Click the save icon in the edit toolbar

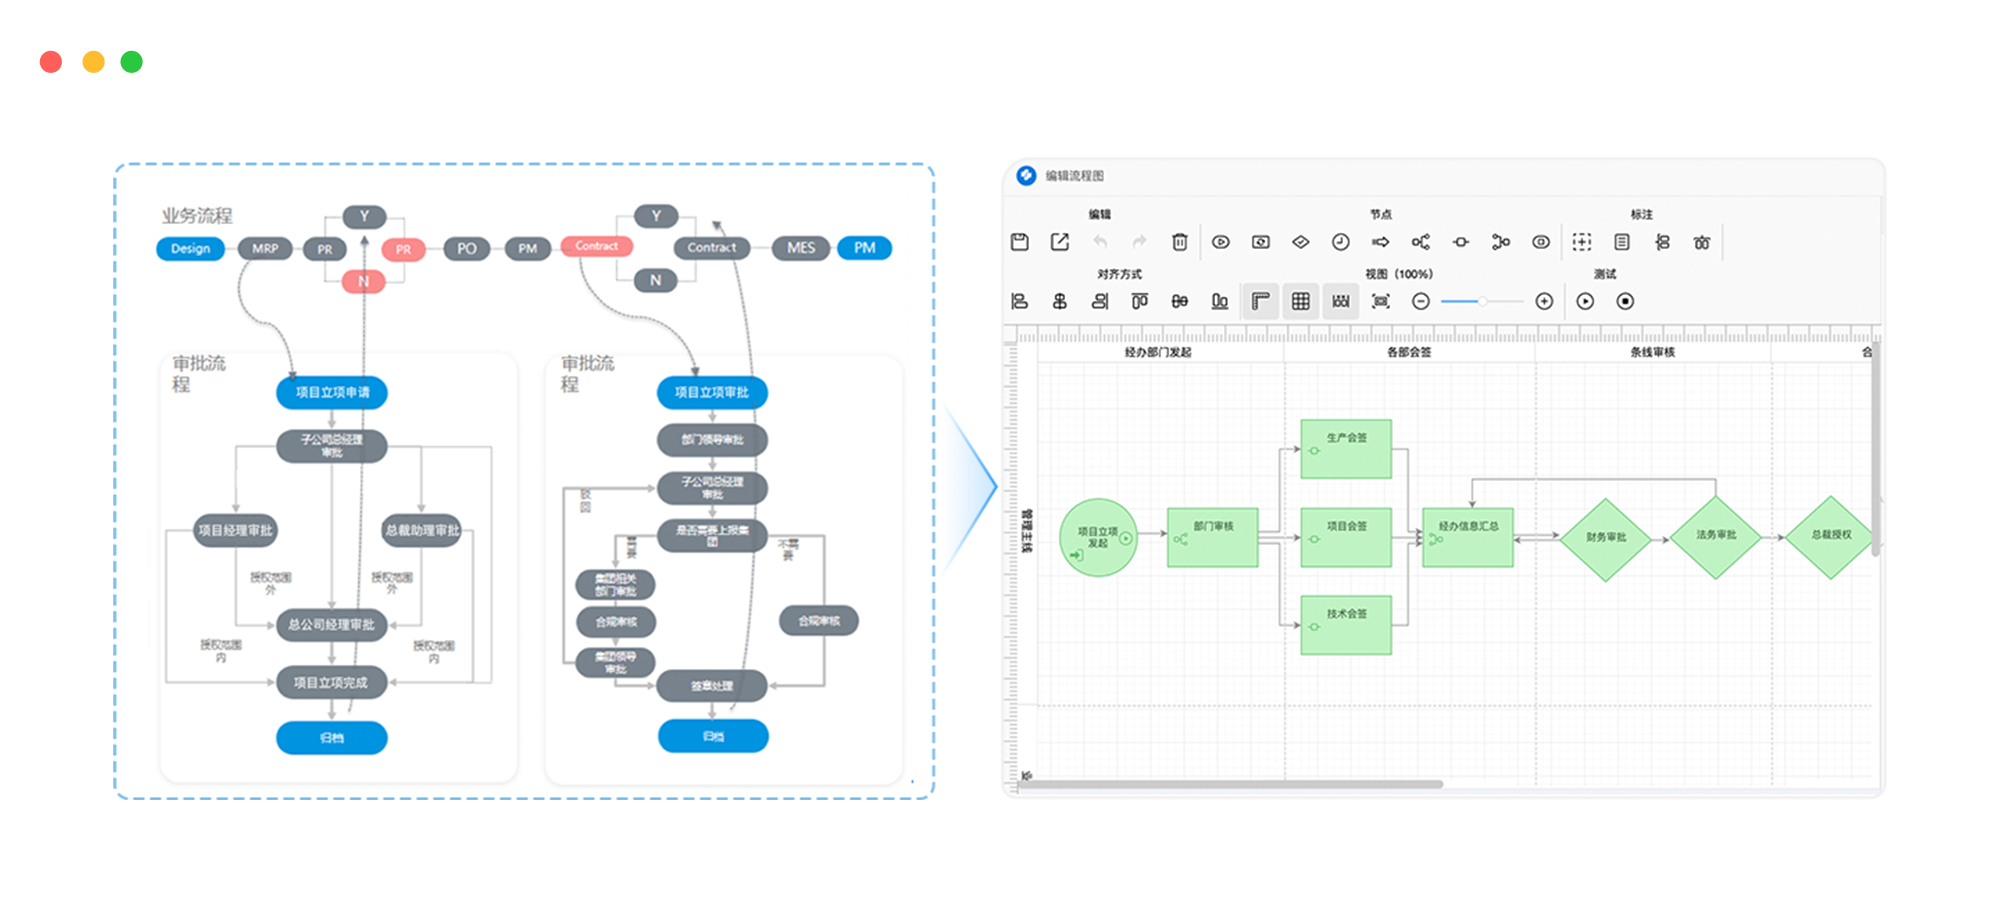(1019, 242)
